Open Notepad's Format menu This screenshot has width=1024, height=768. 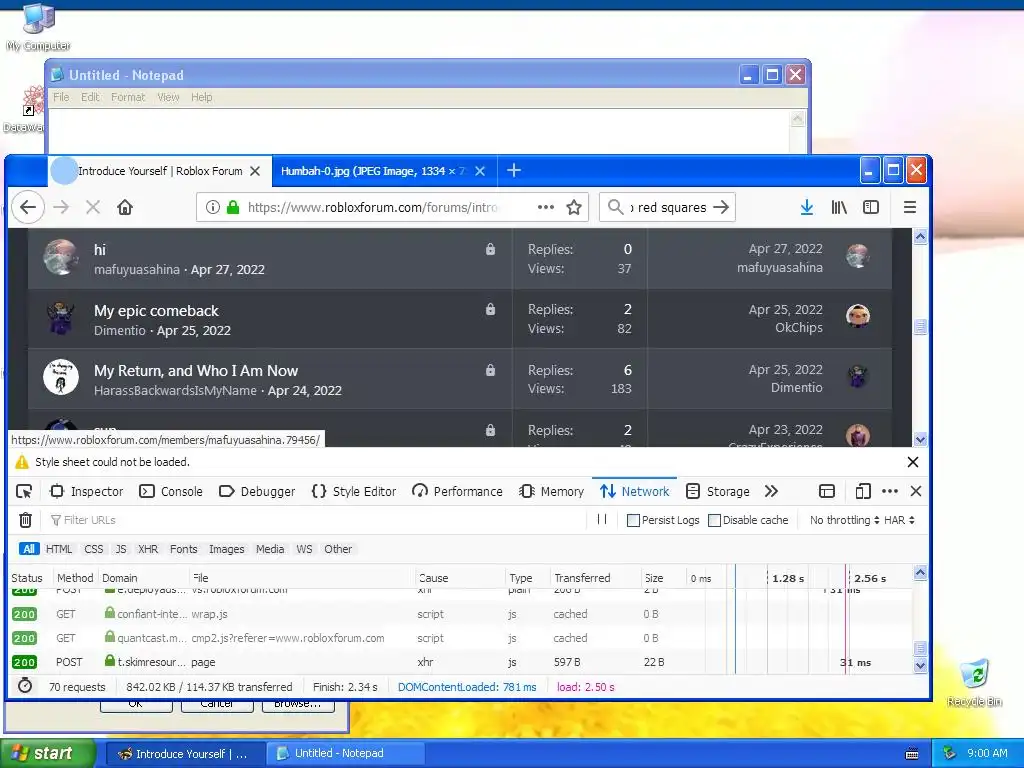[128, 97]
